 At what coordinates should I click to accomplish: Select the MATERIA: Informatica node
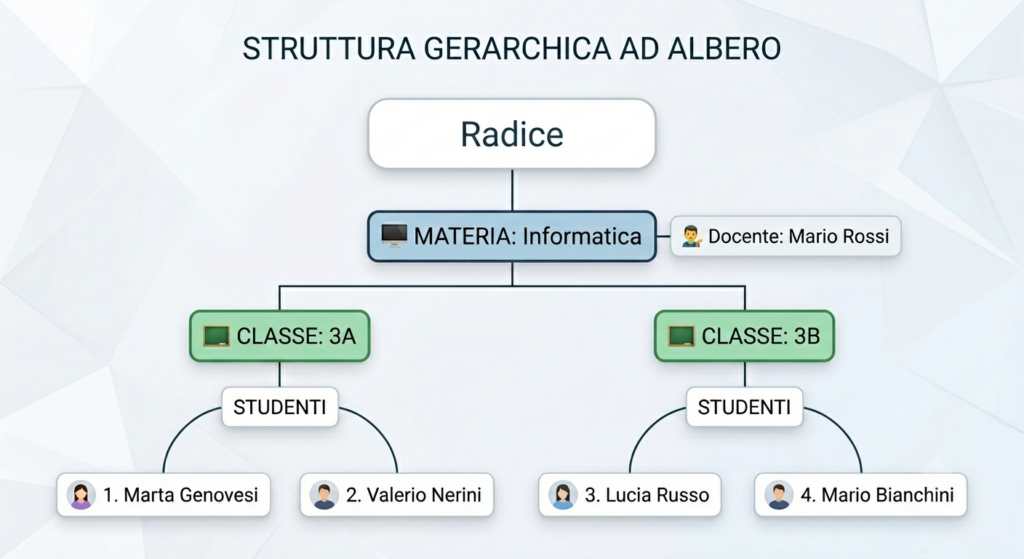(512, 236)
